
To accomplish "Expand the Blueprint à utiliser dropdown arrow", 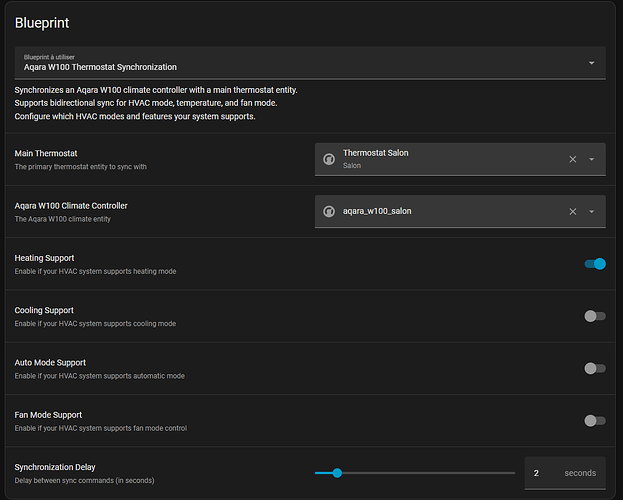I will tap(591, 63).
